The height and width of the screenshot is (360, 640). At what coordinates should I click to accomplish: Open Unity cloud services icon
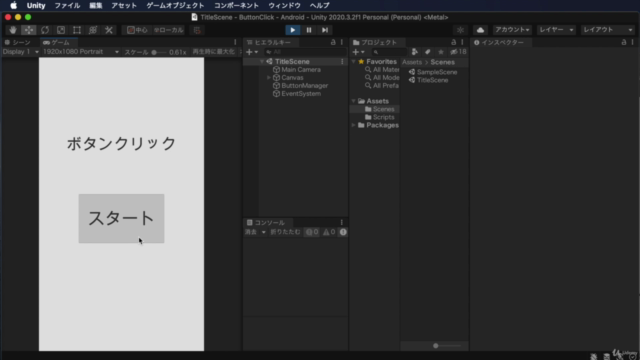[x=480, y=30]
